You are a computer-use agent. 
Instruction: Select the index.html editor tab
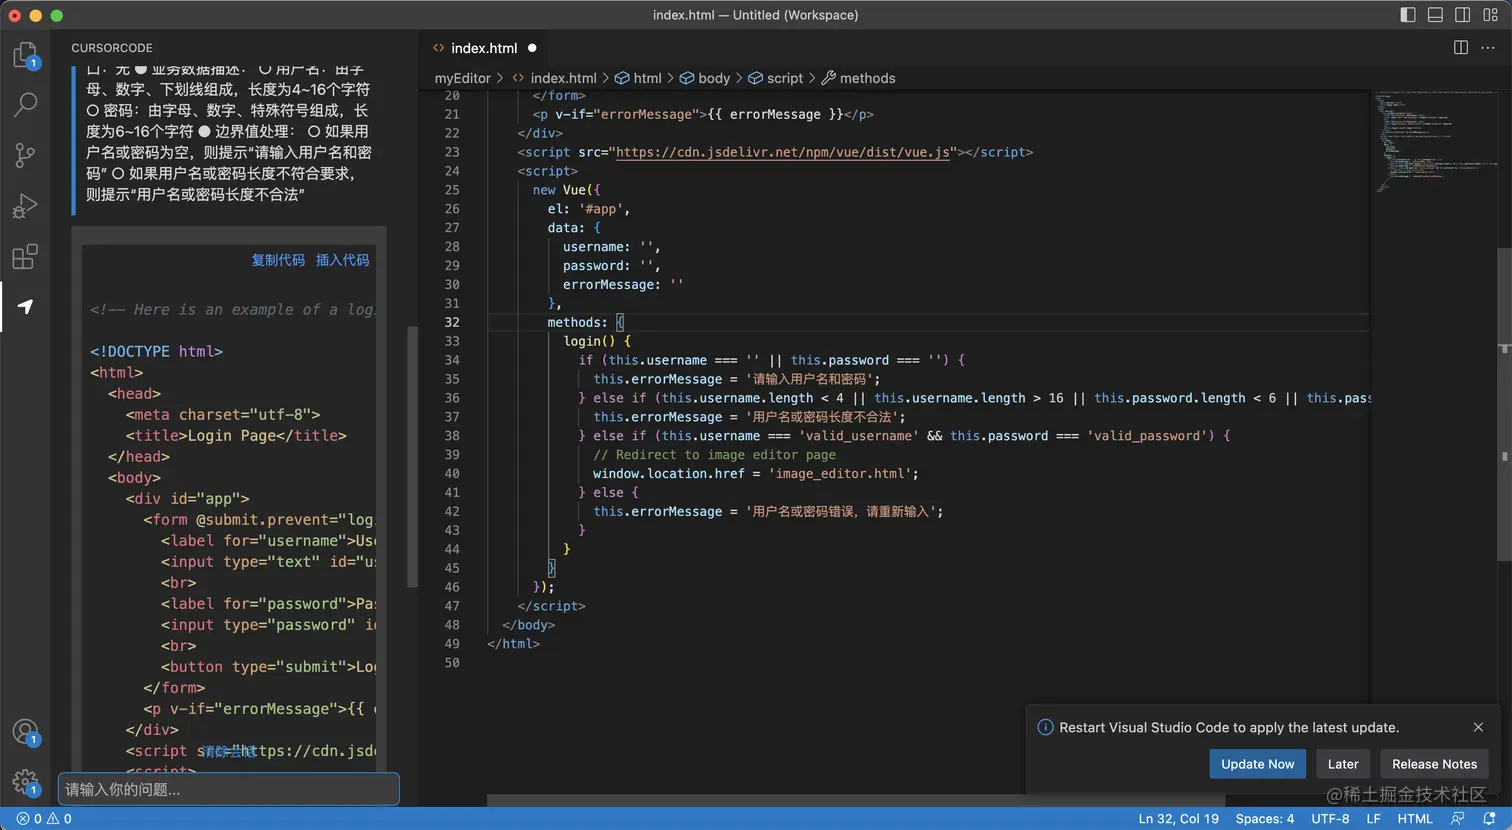(x=485, y=48)
